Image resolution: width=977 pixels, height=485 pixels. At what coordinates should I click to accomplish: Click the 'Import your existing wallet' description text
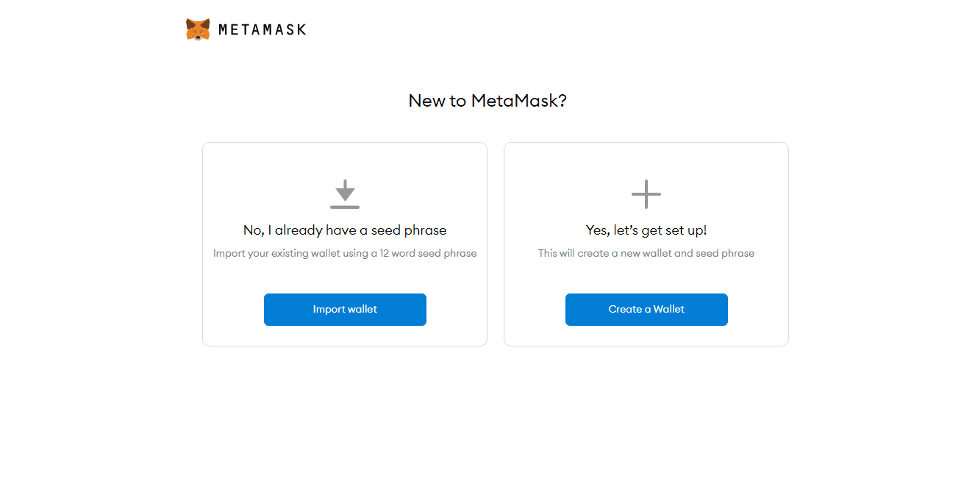(x=345, y=254)
